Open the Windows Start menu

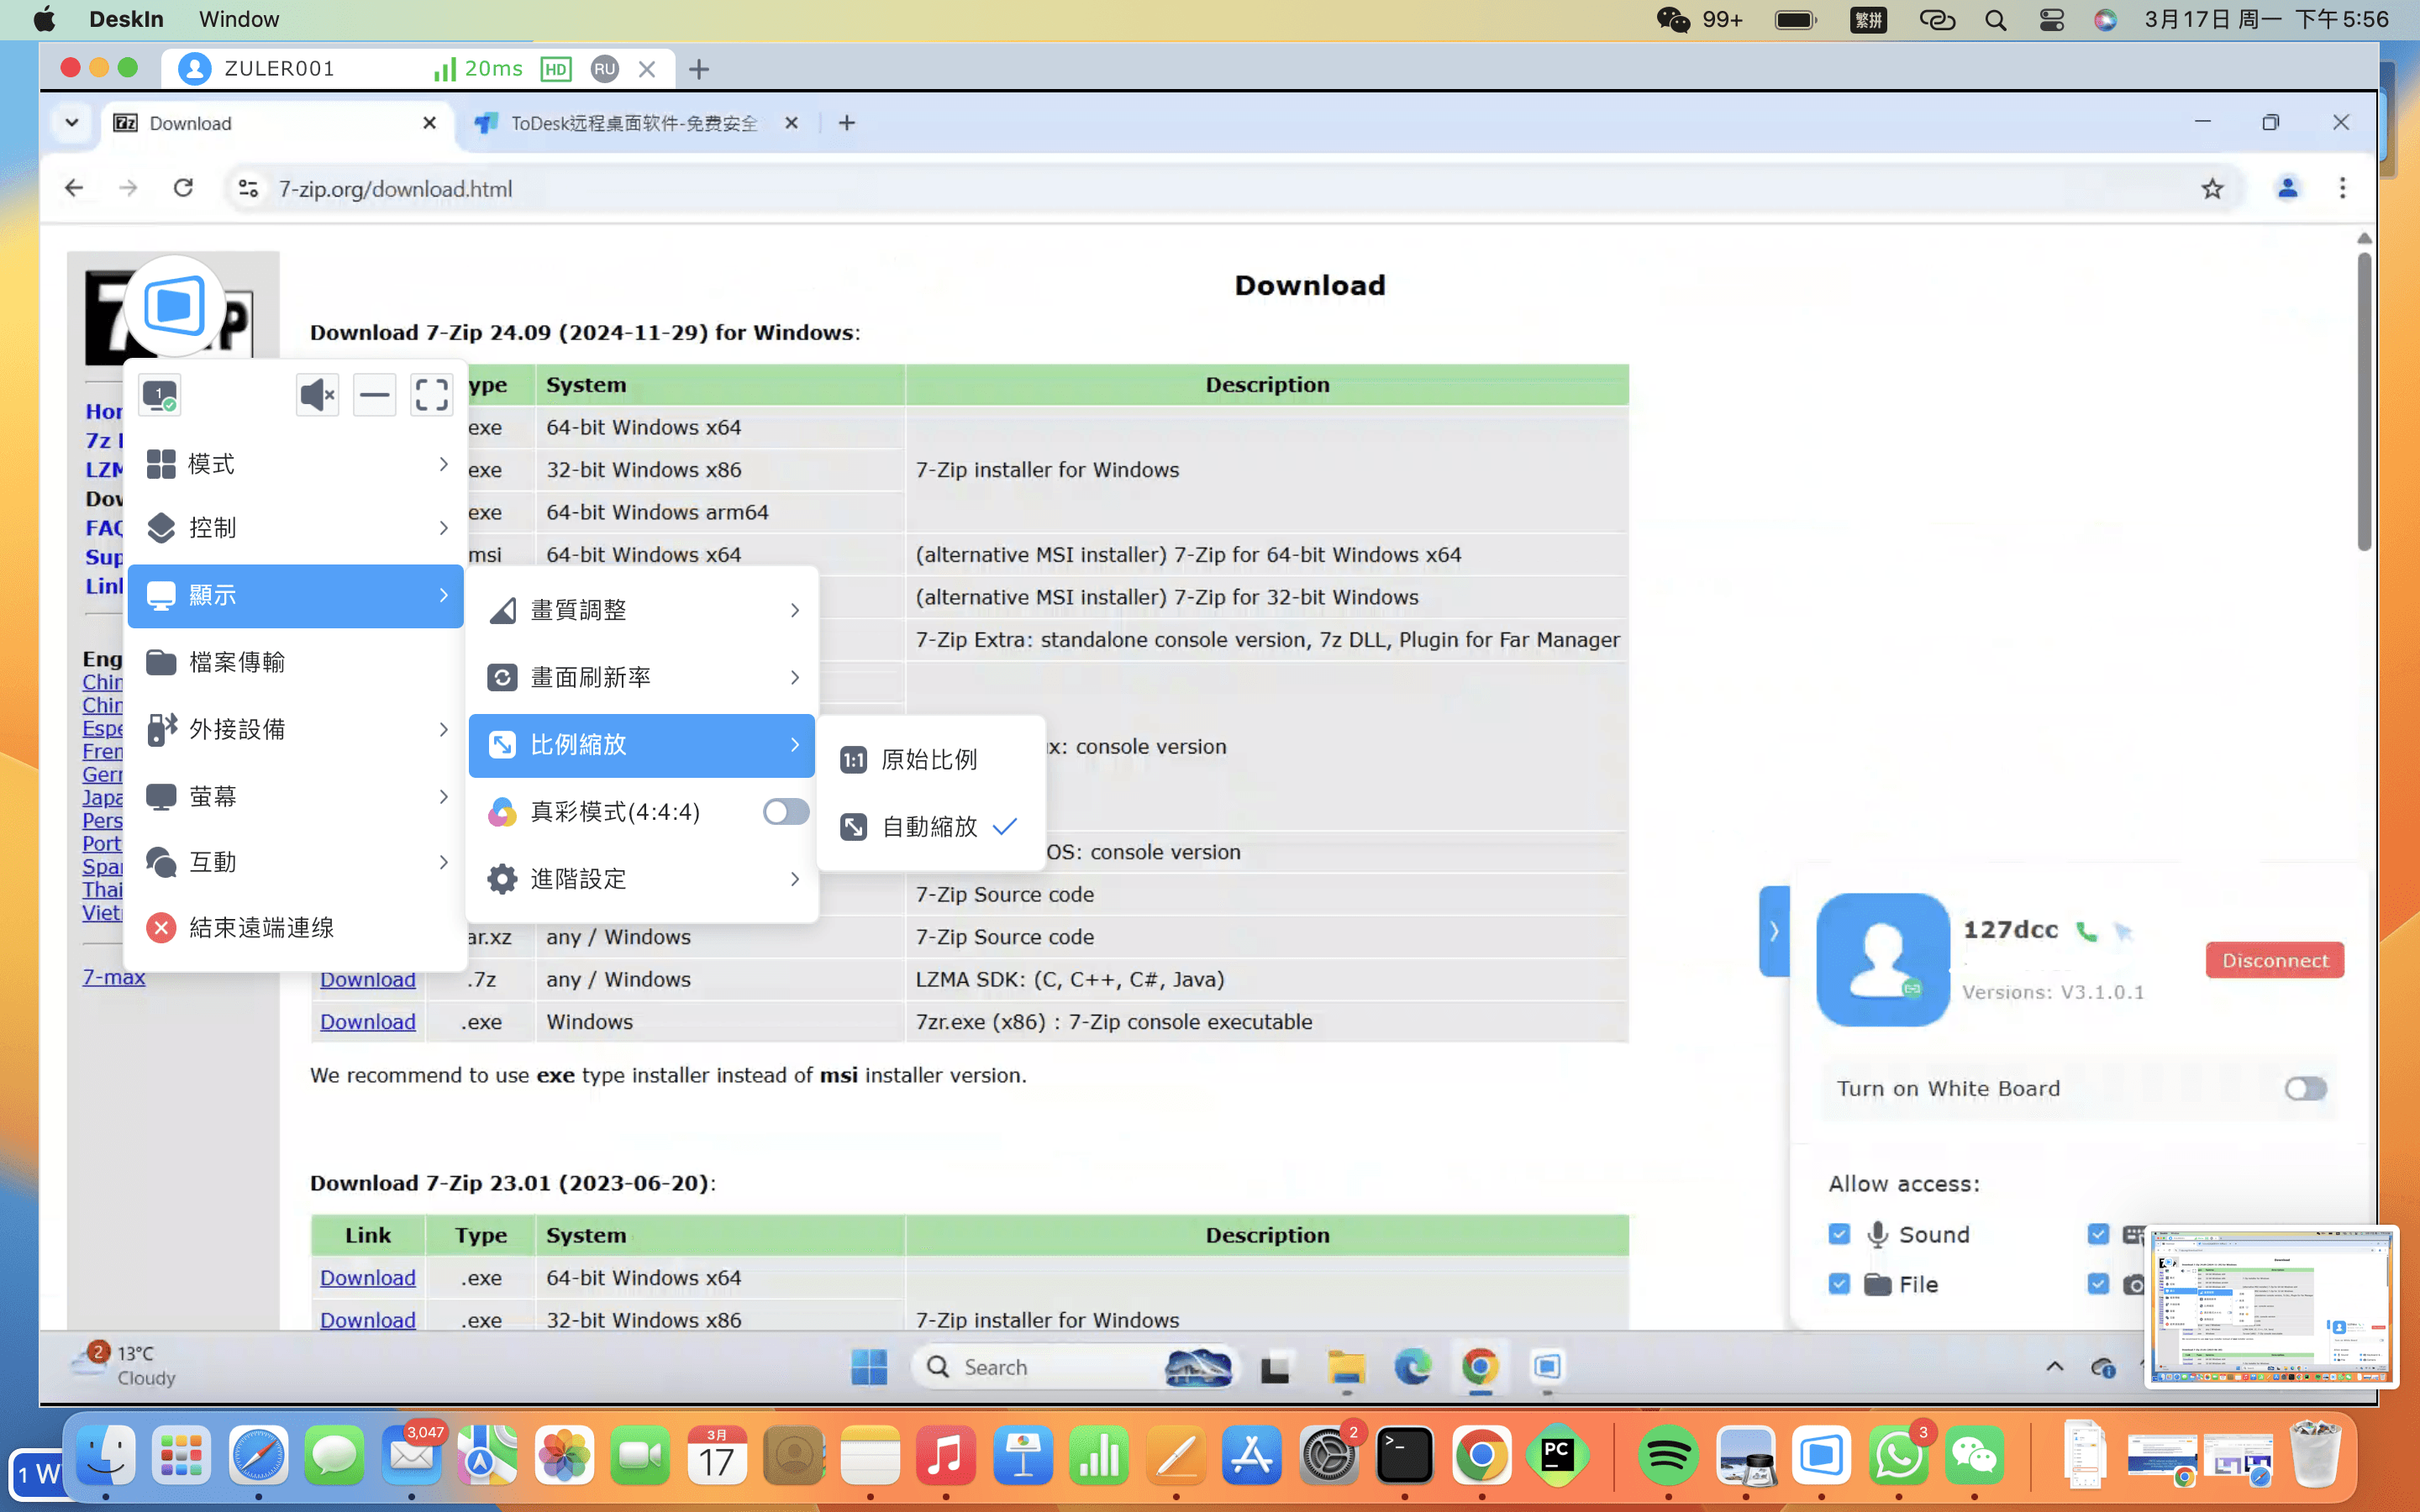coord(868,1367)
